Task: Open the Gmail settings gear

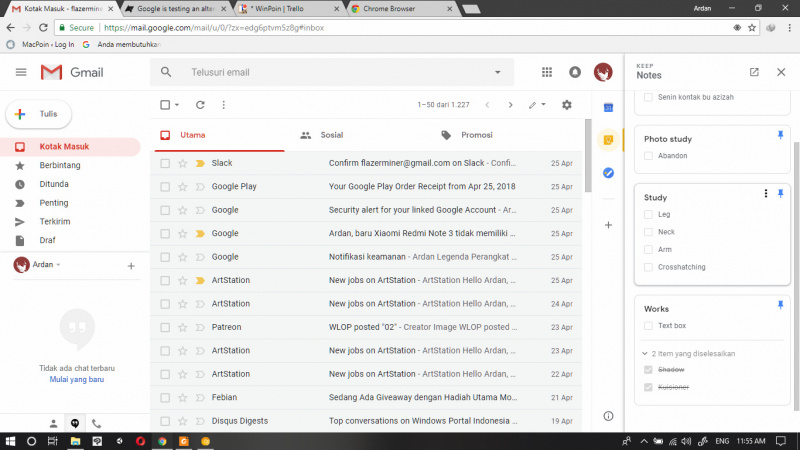Action: click(x=567, y=105)
